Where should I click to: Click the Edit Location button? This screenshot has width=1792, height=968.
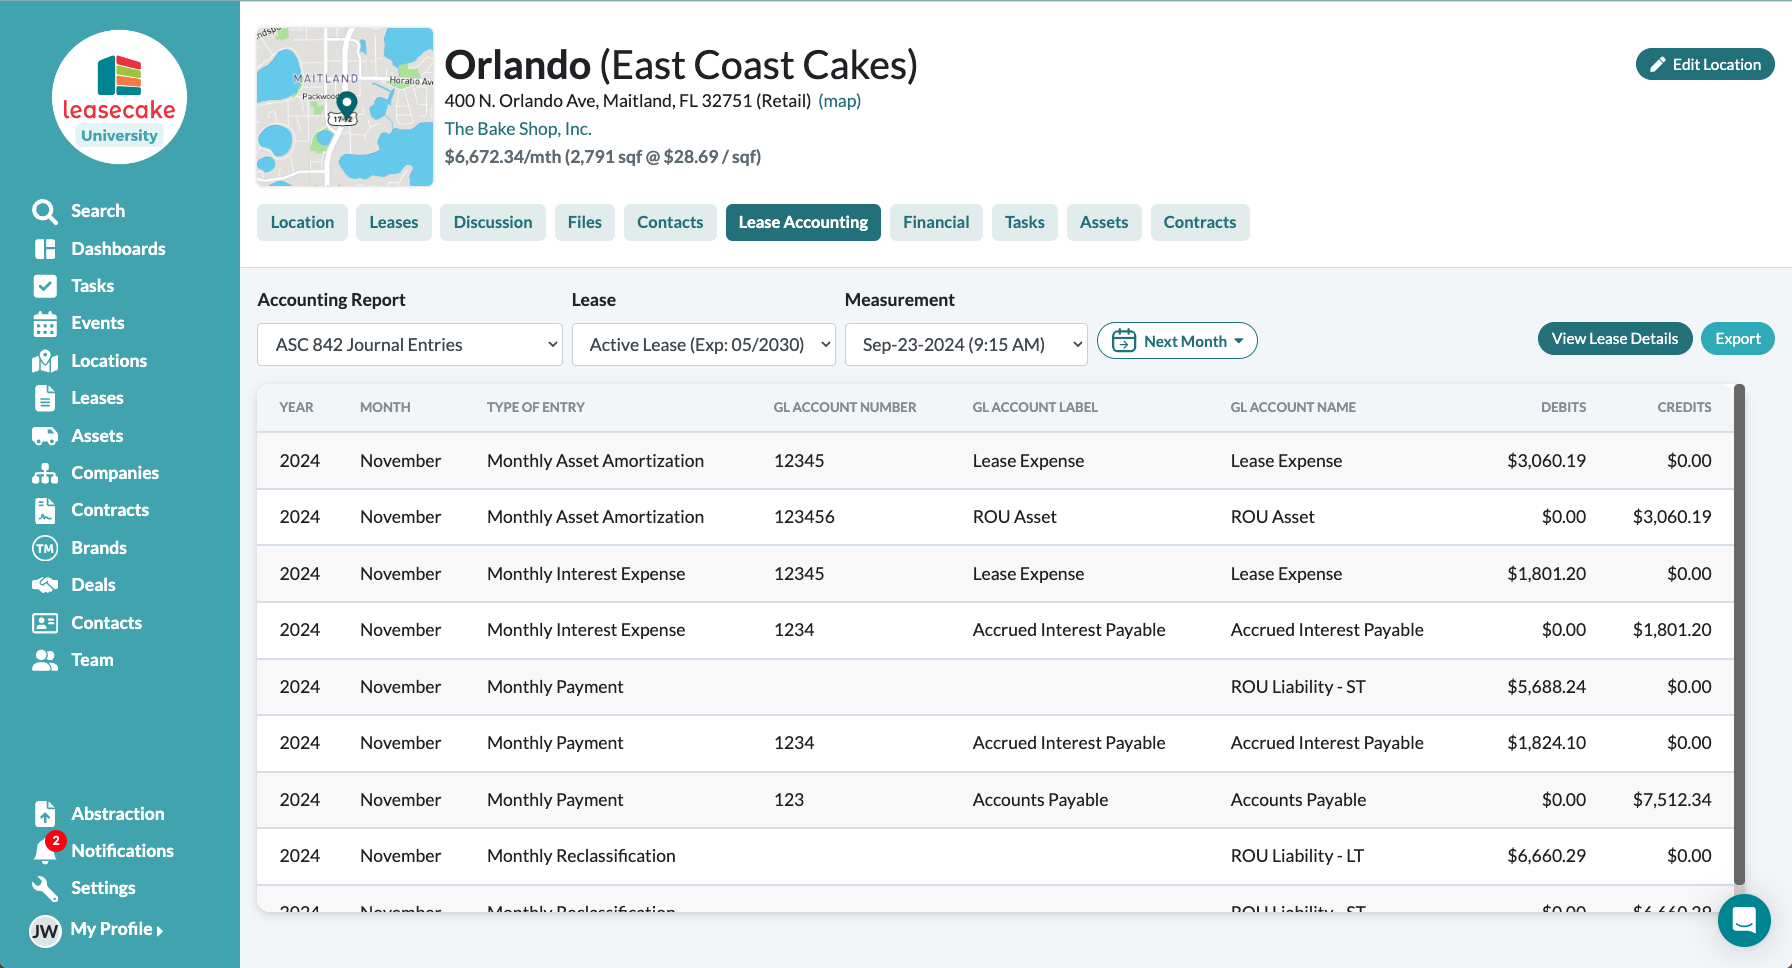1705,64
